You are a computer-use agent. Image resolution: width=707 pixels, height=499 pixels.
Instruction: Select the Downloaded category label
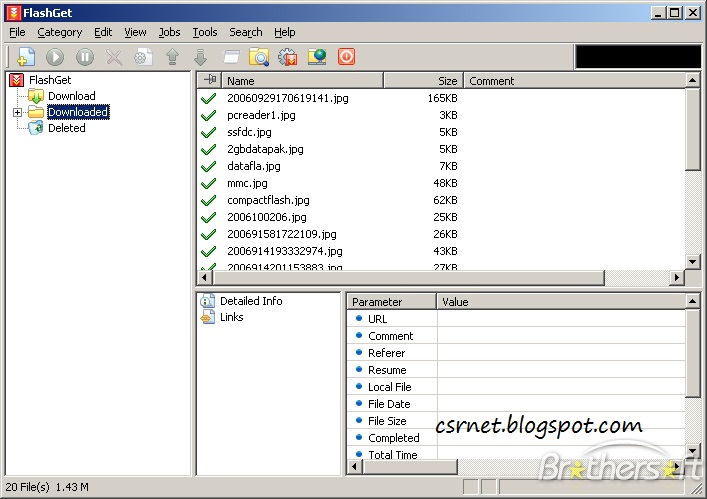click(x=78, y=112)
